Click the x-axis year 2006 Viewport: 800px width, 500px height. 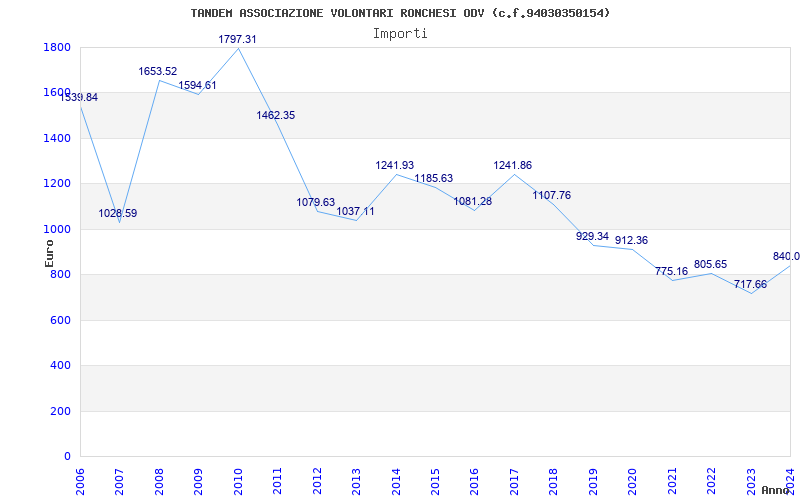pyautogui.click(x=80, y=482)
